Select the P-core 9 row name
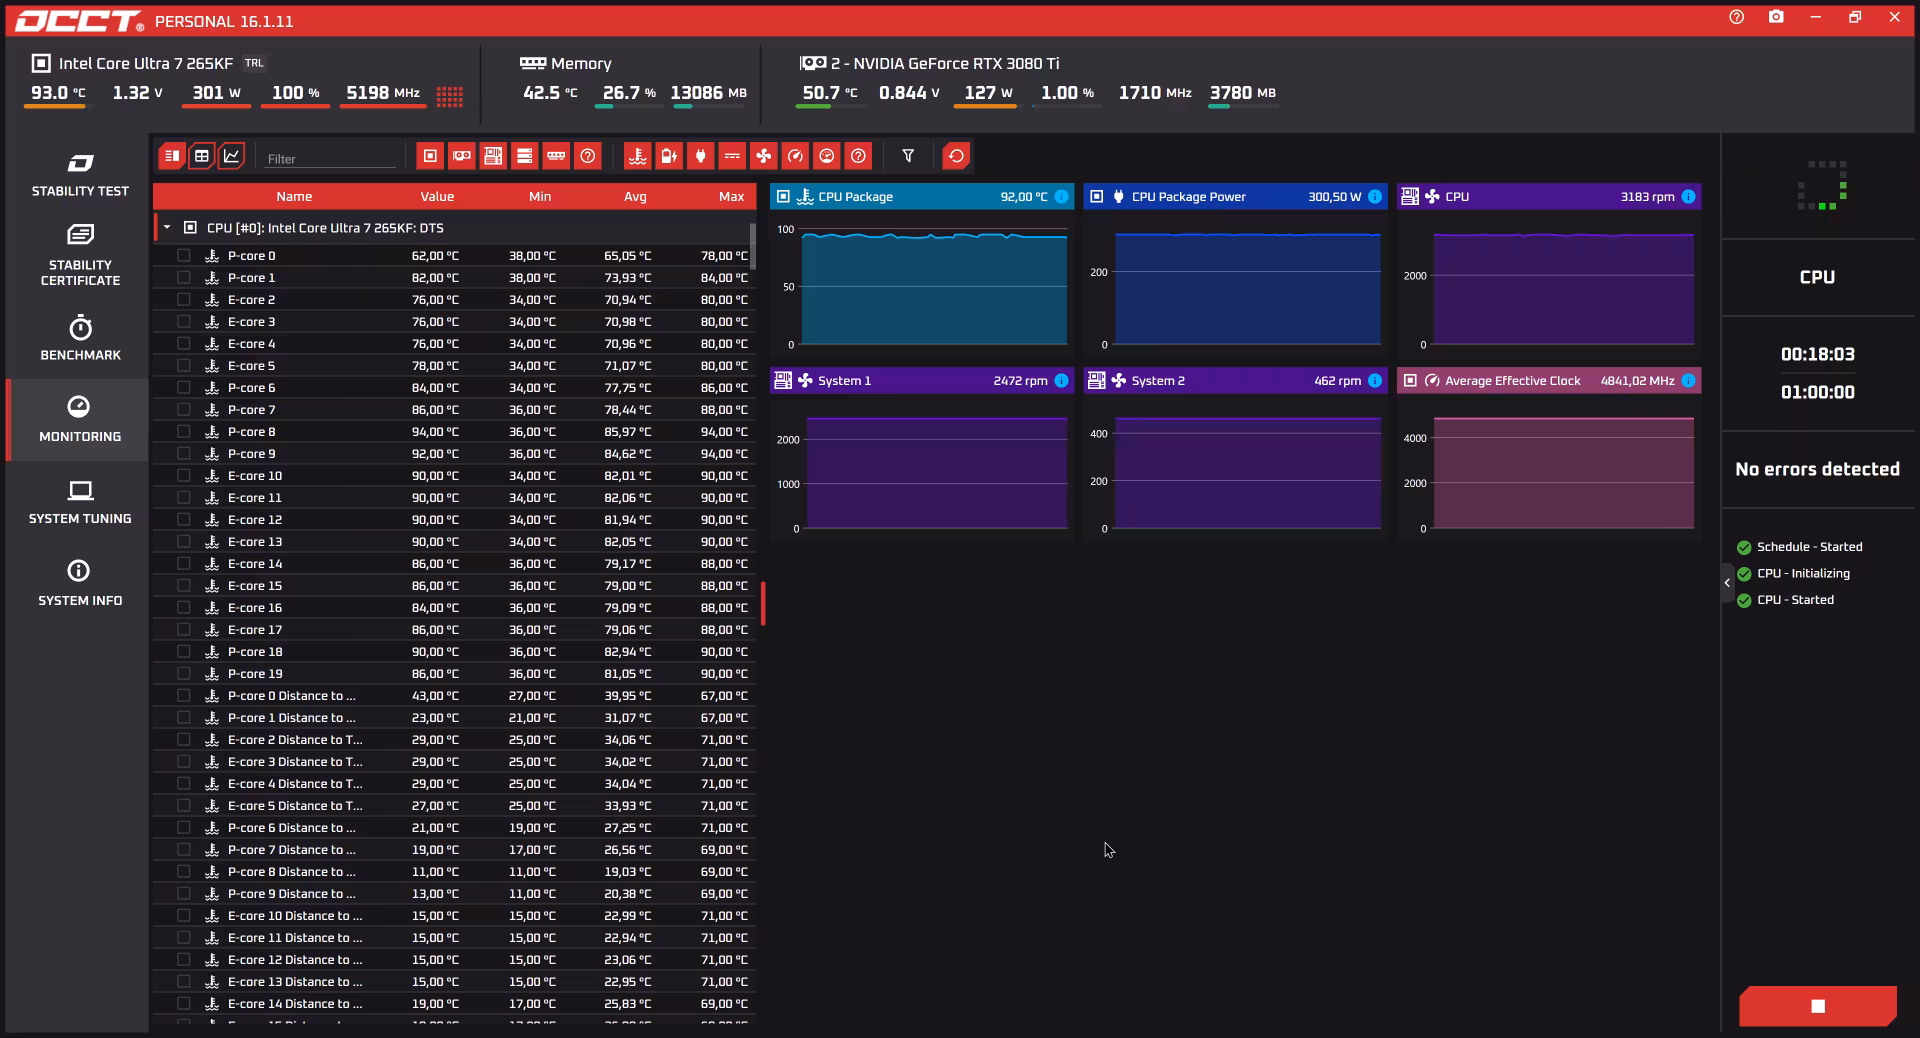 click(251, 454)
